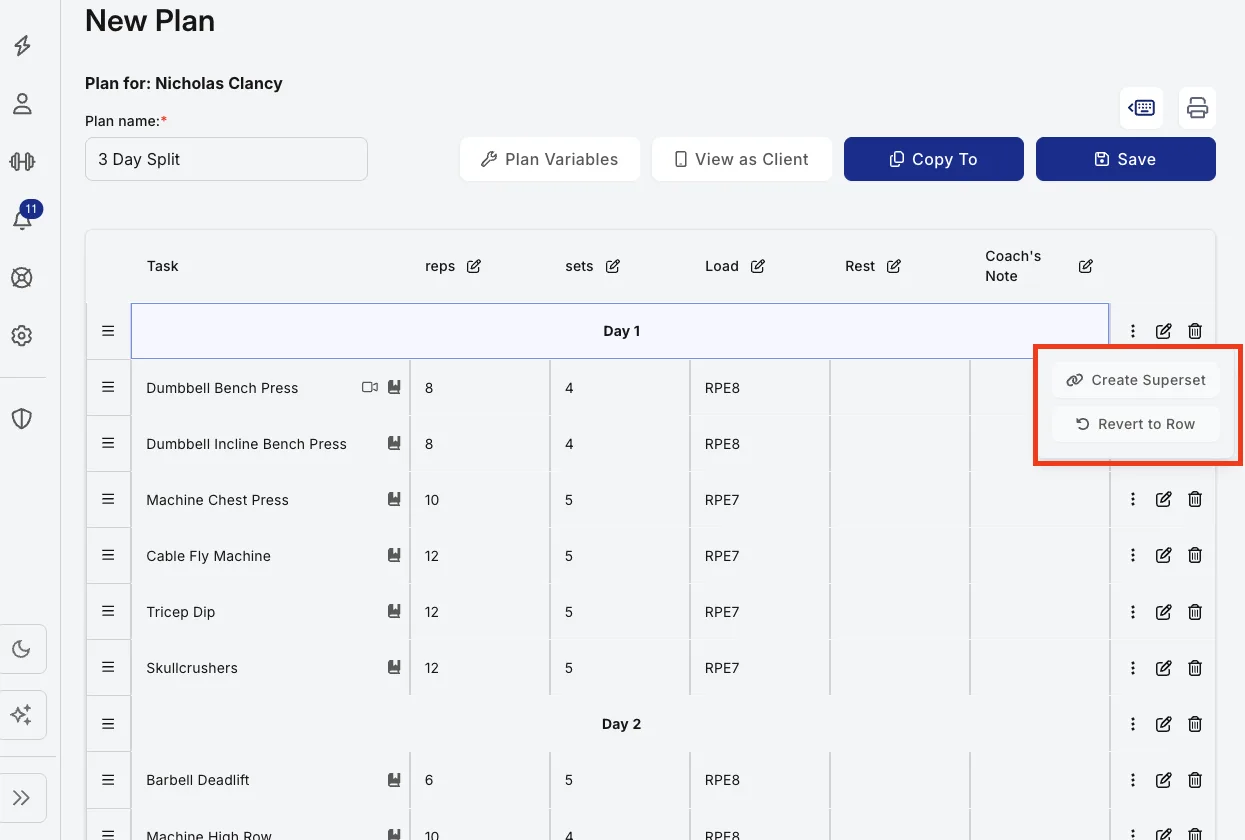Open three-dot menu for Barbell Deadlift
Screen dimensions: 1245x840
pyautogui.click(x=1133, y=780)
